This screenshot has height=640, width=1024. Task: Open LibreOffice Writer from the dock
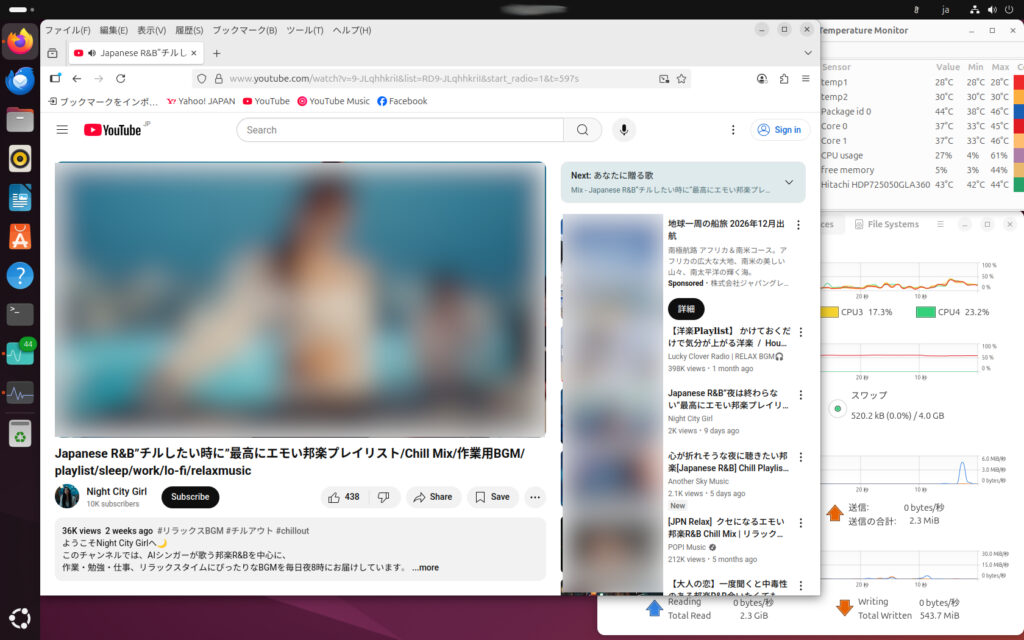tap(20, 198)
